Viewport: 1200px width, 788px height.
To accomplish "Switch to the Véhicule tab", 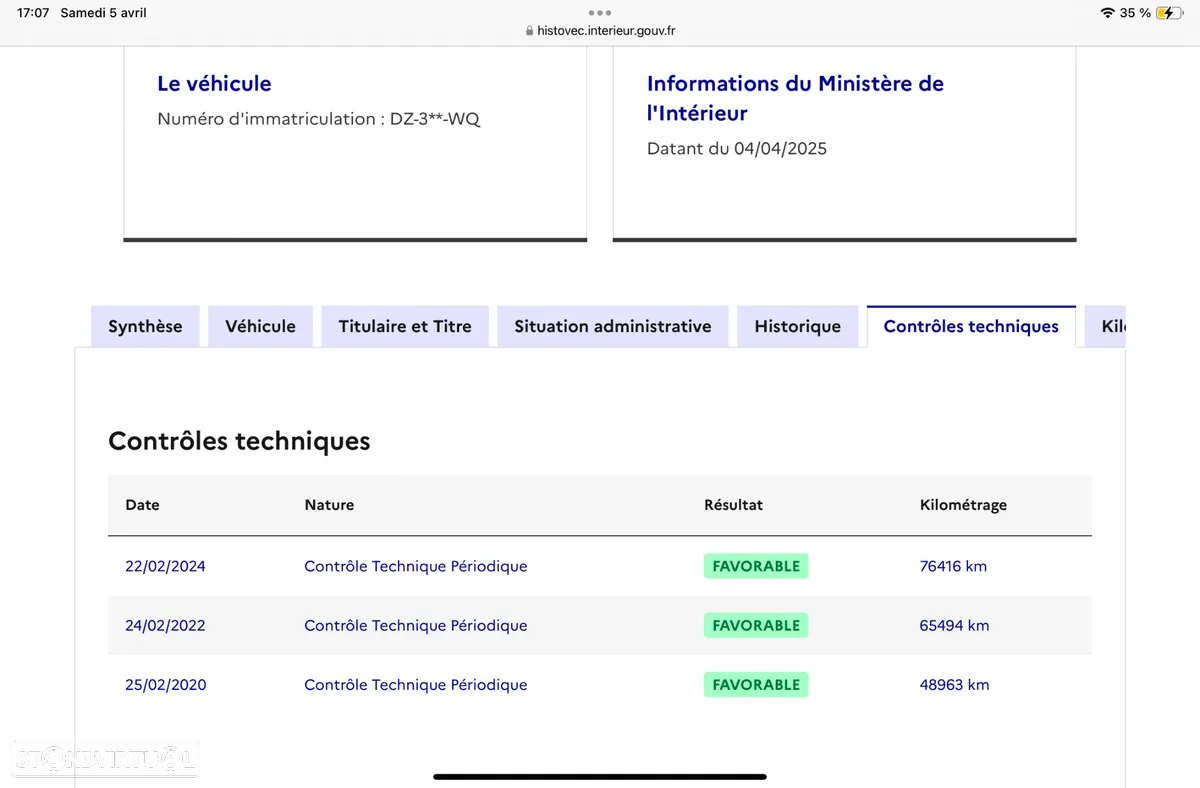I will [x=260, y=326].
